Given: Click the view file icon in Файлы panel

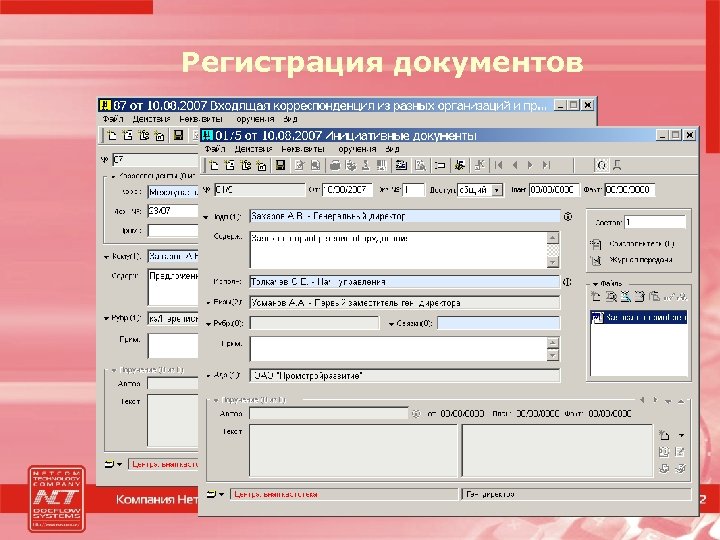Looking at the screenshot, I should (x=611, y=297).
